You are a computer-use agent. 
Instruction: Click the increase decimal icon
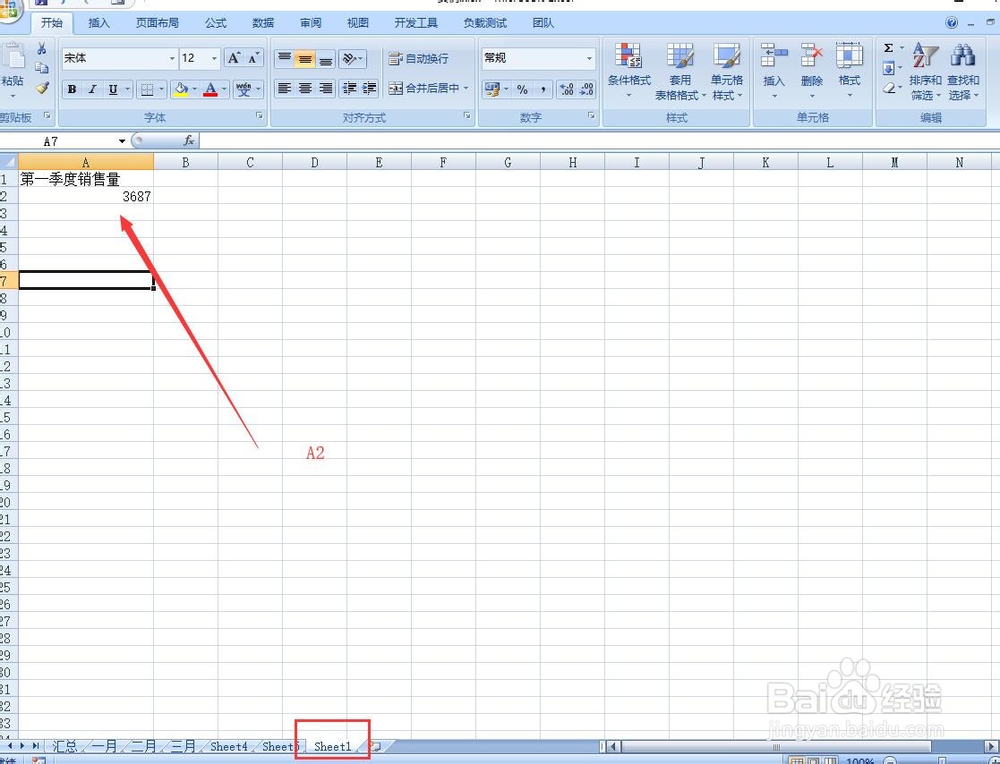coord(566,89)
